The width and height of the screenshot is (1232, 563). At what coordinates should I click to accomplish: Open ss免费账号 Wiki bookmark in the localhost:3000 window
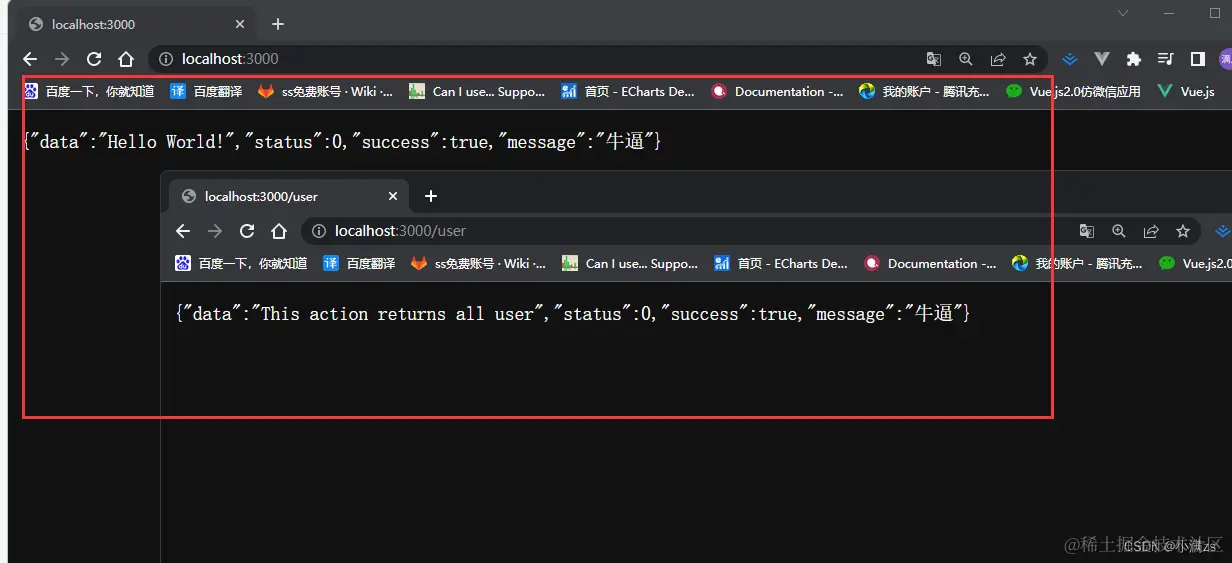[326, 91]
